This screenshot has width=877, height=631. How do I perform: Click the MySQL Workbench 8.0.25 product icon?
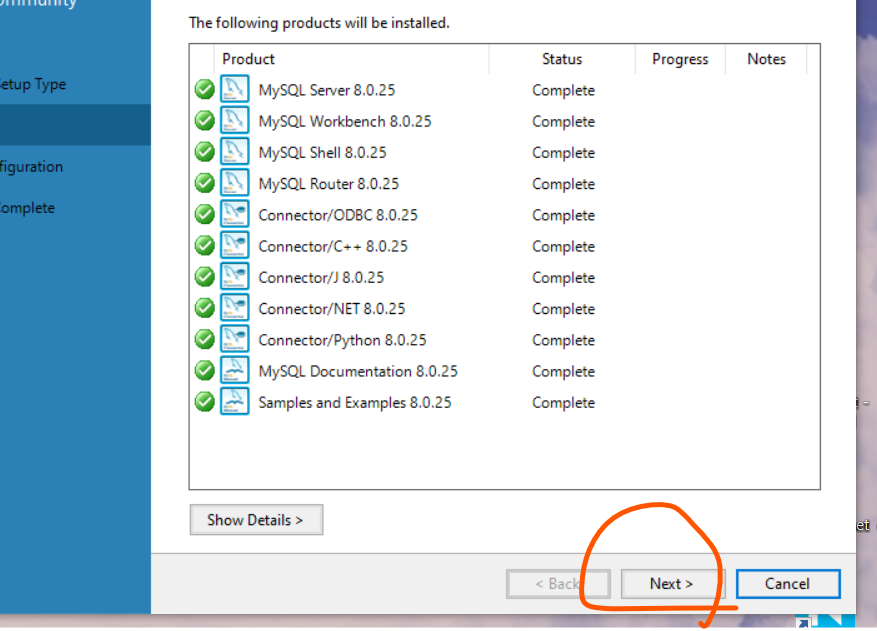coord(234,120)
